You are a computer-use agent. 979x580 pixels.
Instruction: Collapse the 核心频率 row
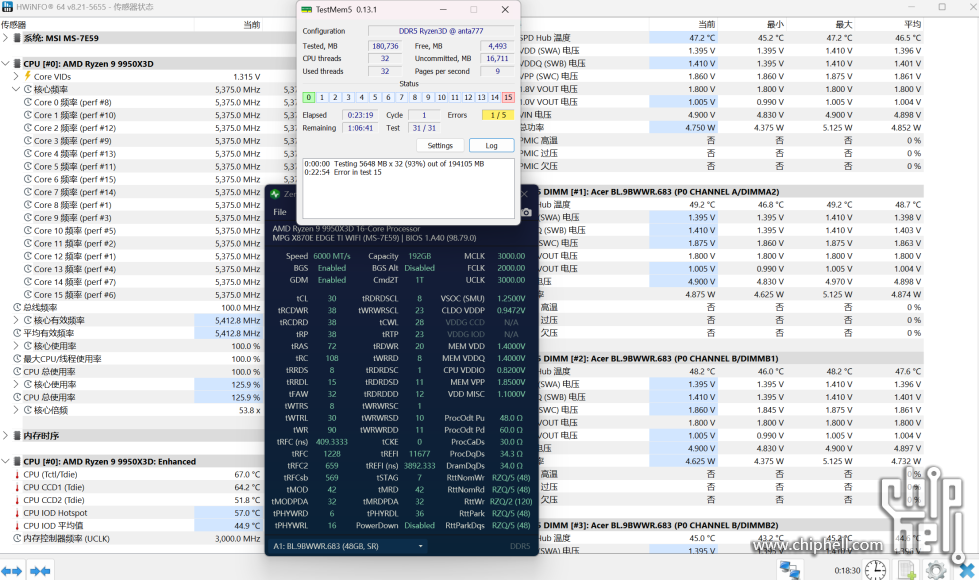point(16,89)
